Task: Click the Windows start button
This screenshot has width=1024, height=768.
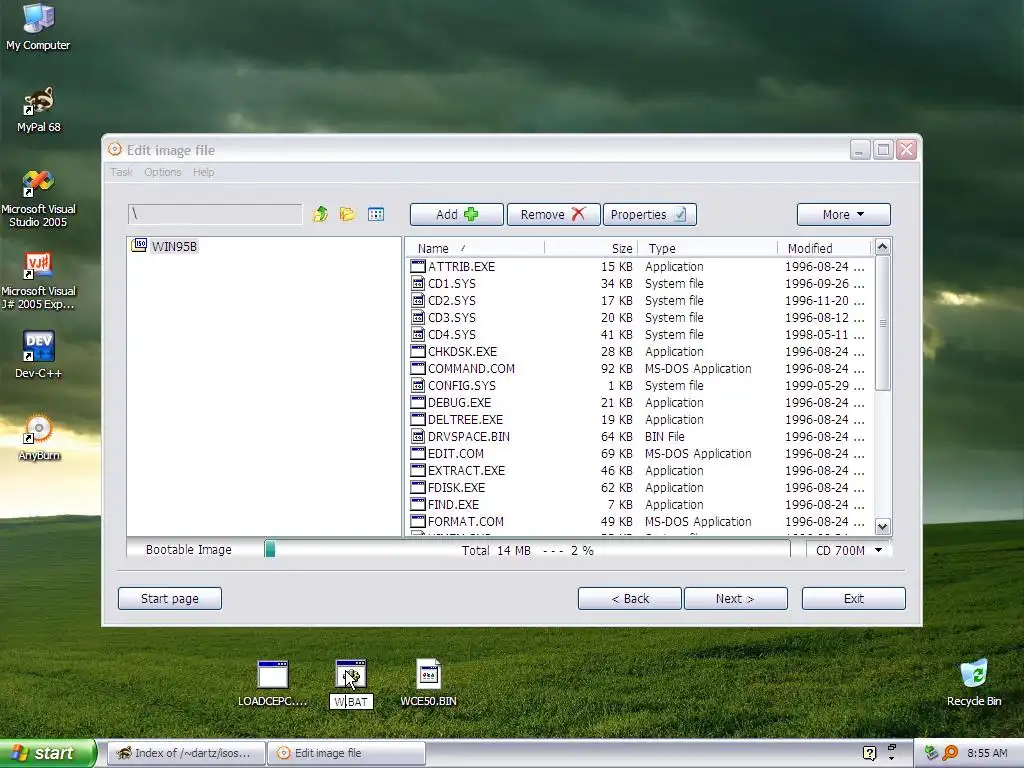Action: click(x=48, y=753)
